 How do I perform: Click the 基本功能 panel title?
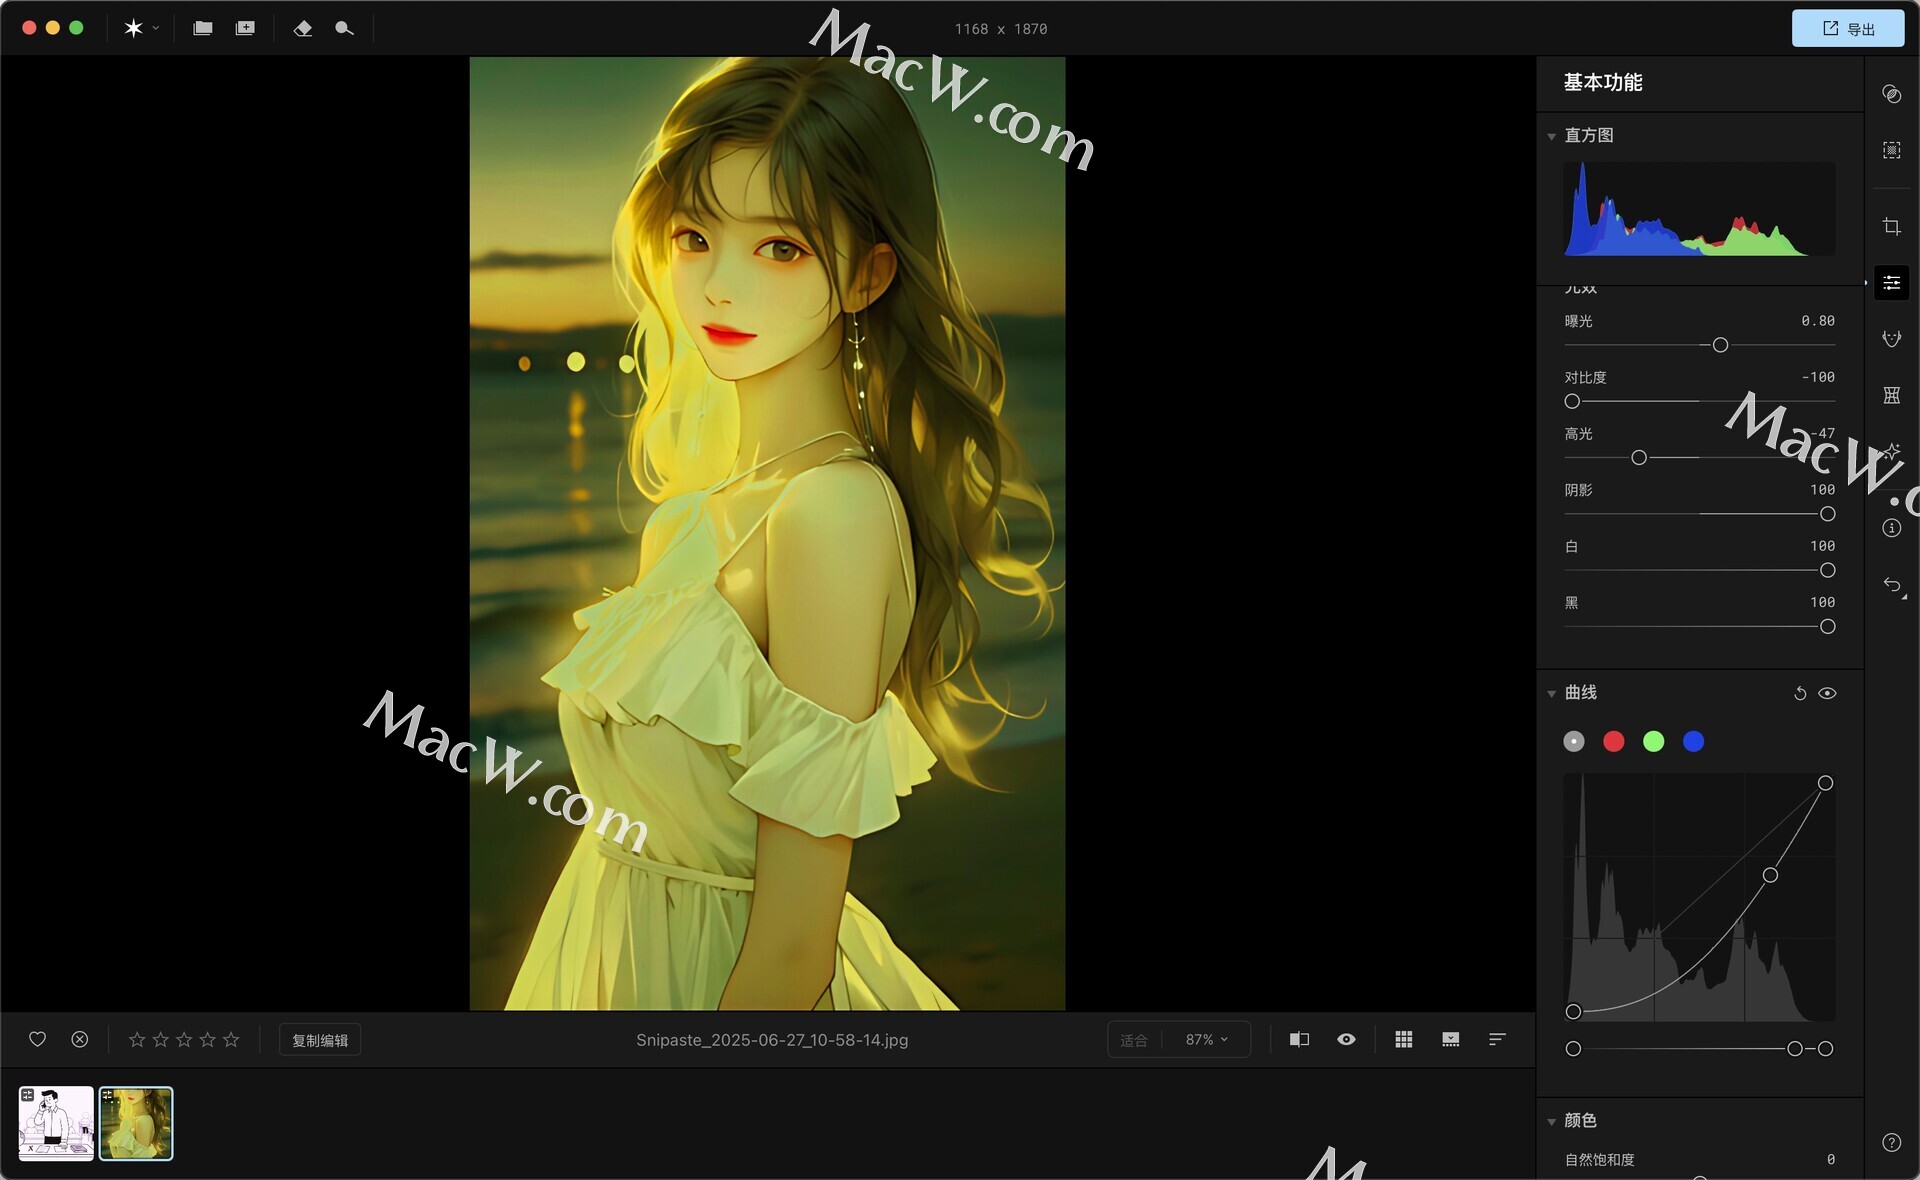coord(1603,82)
